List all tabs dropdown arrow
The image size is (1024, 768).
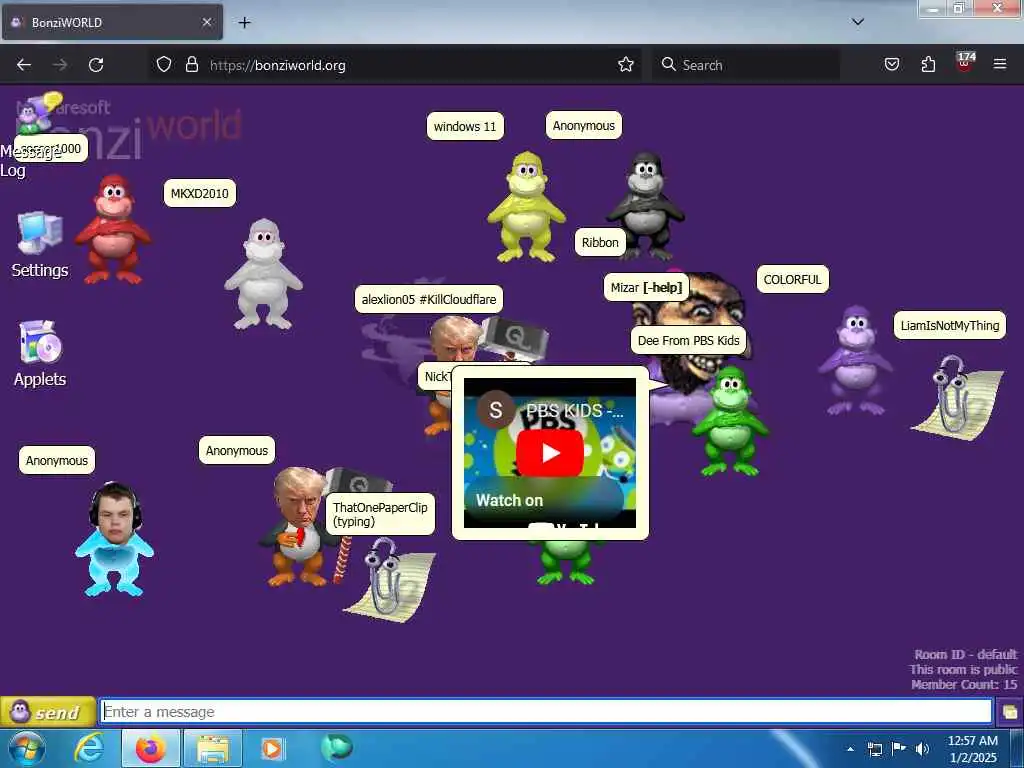tap(858, 22)
